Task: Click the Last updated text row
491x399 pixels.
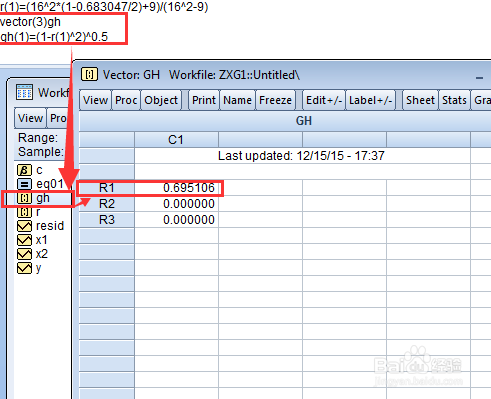Action: click(x=301, y=156)
